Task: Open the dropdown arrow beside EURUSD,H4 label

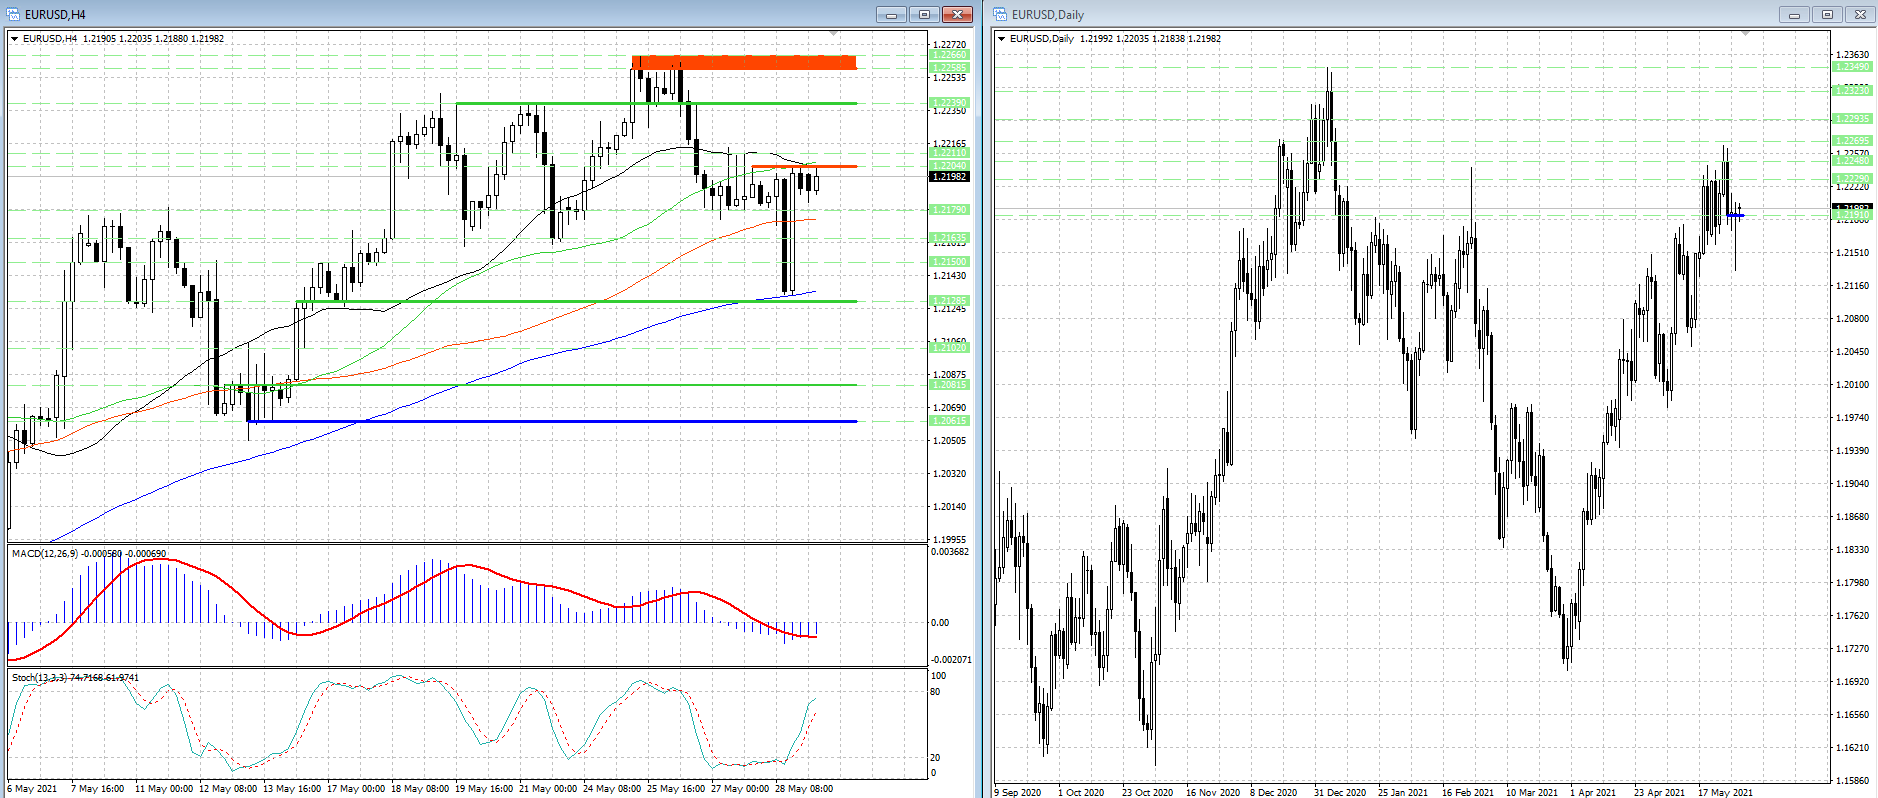Action: 15,39
